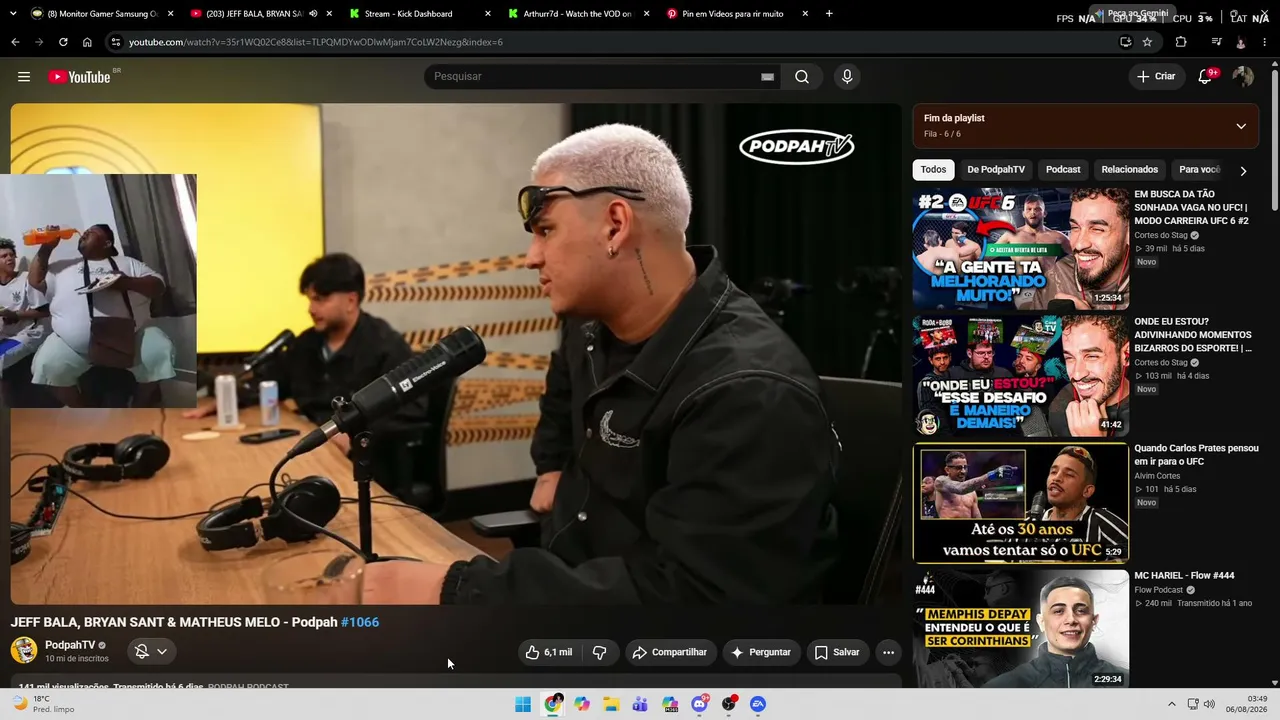The width and height of the screenshot is (1280, 720).
Task: Close the Stream - Kick Dashboard tab
Action: (x=488, y=14)
